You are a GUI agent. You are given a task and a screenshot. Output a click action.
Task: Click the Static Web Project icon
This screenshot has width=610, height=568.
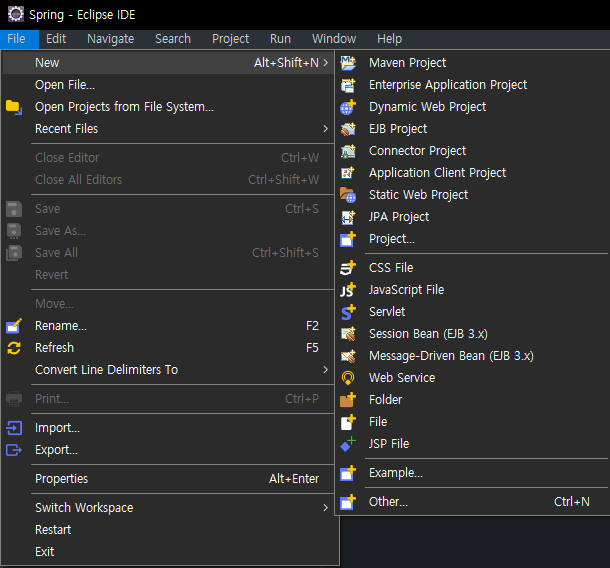(348, 195)
